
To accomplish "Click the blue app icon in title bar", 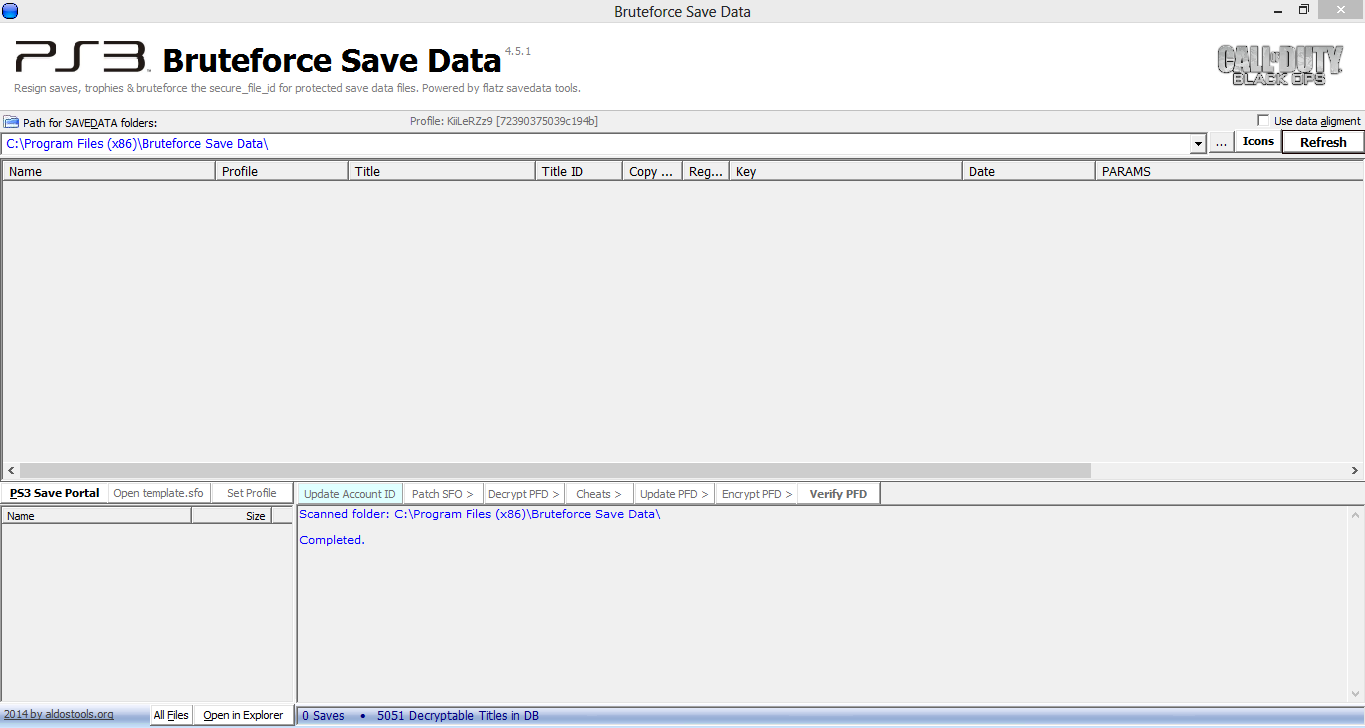I will tap(10, 11).
